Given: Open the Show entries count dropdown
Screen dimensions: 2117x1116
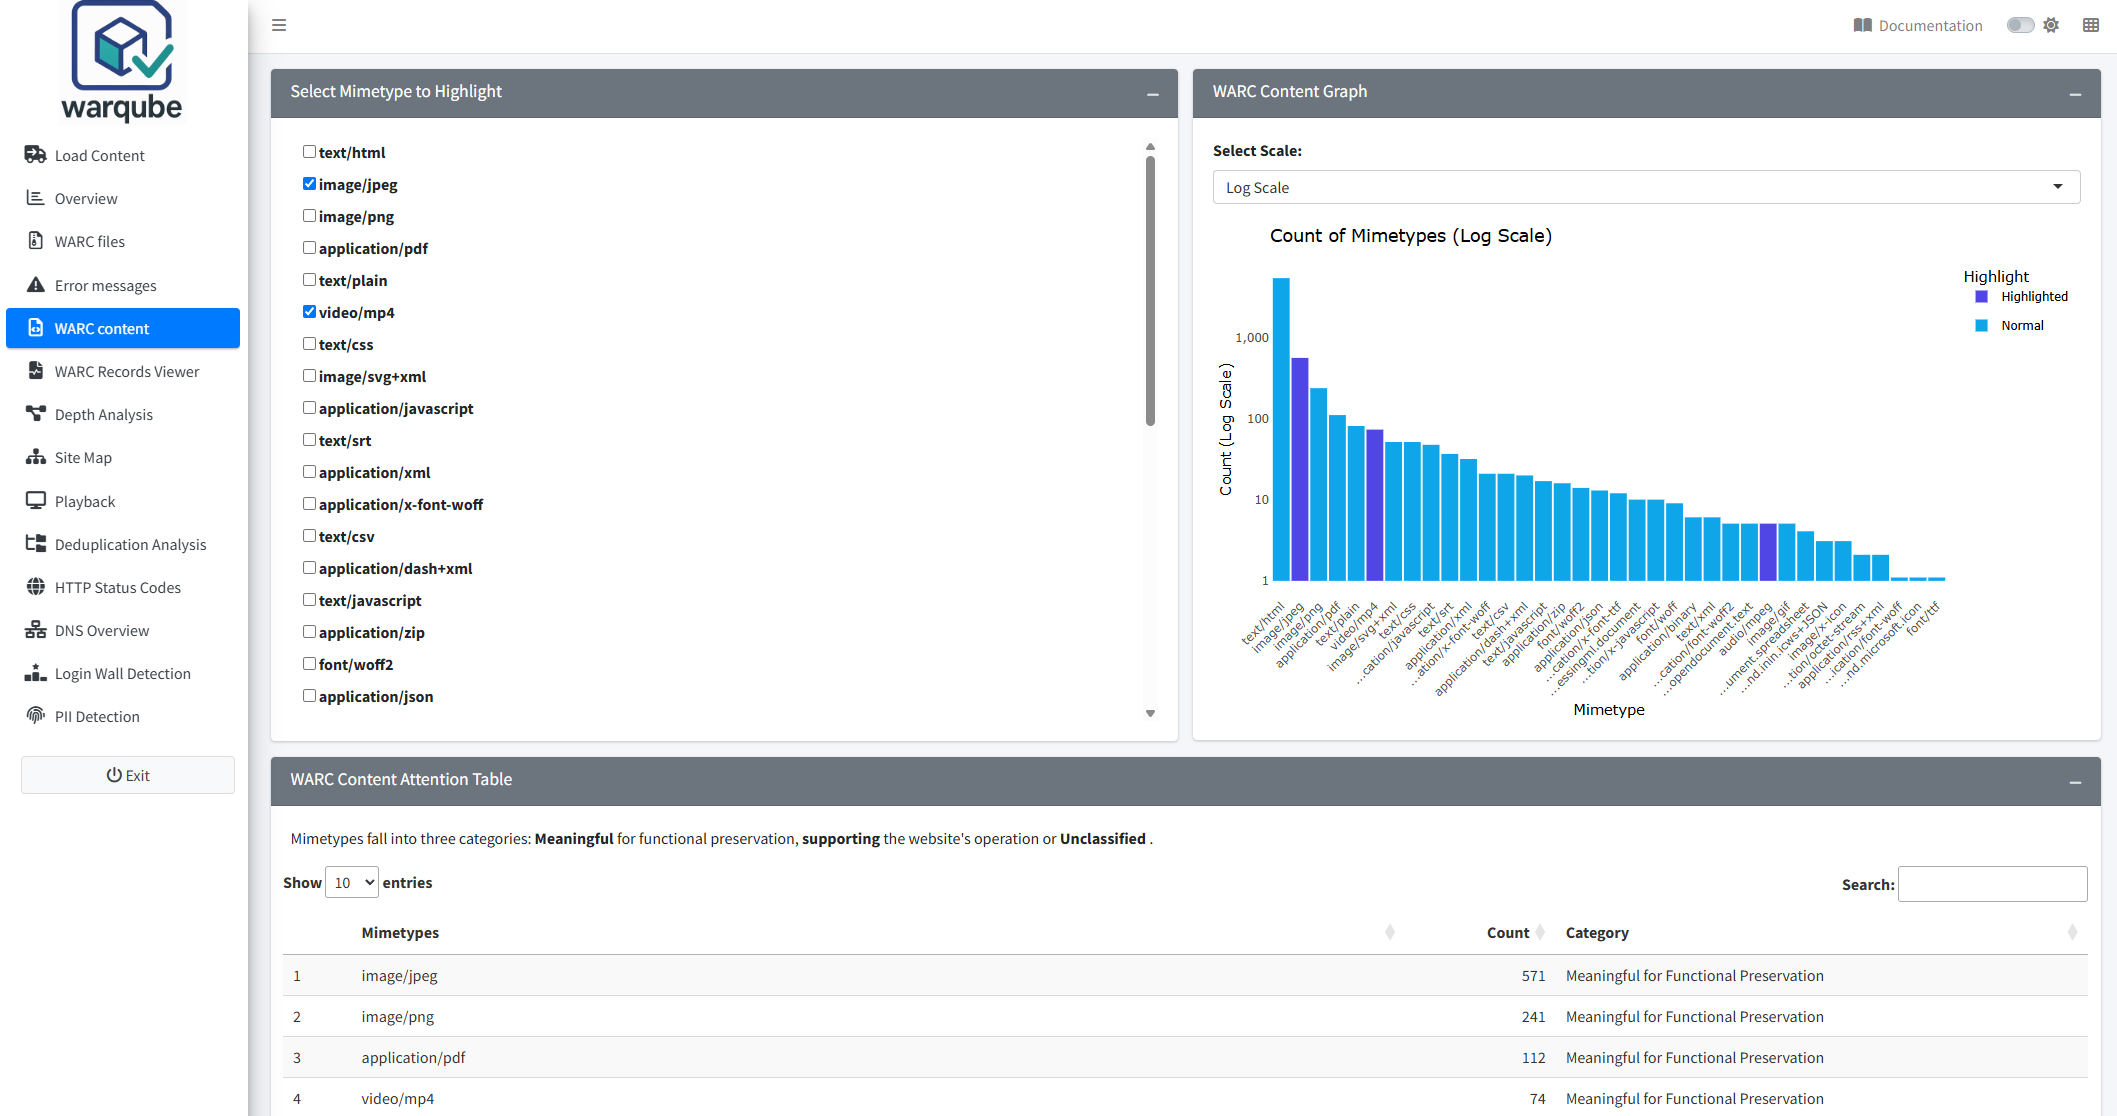Looking at the screenshot, I should pos(352,882).
